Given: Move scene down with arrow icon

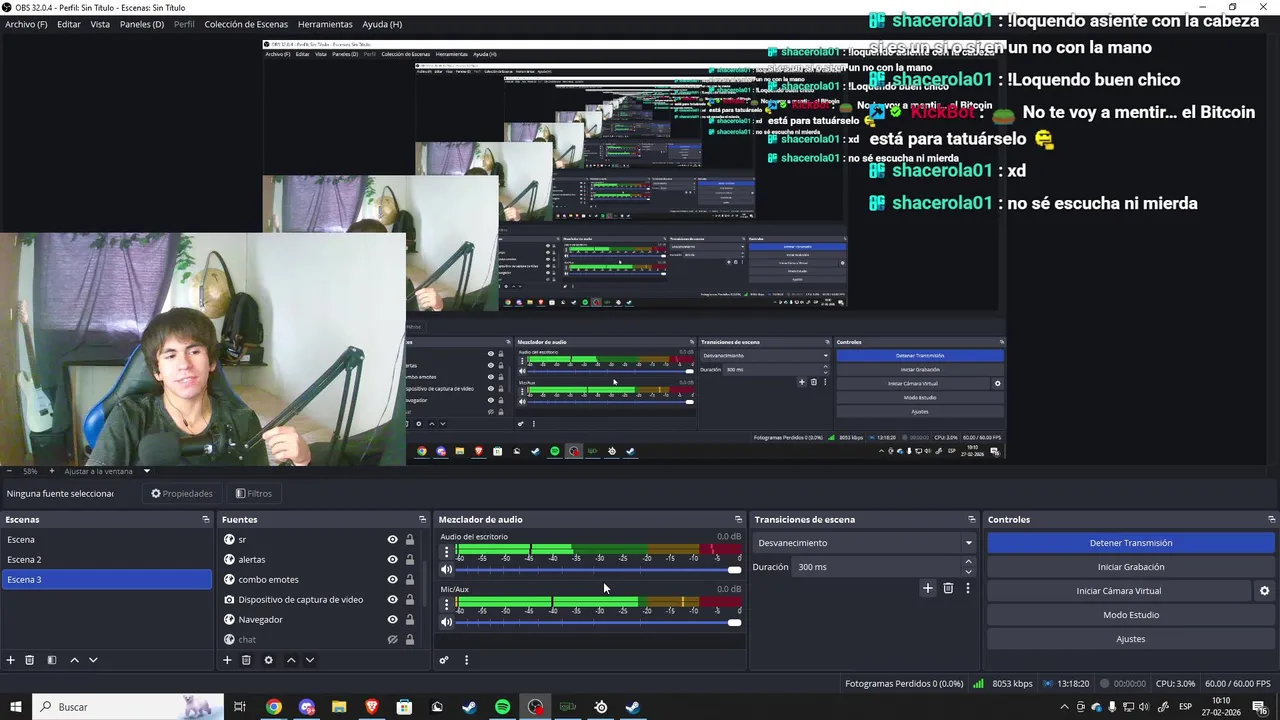Looking at the screenshot, I should [x=93, y=660].
